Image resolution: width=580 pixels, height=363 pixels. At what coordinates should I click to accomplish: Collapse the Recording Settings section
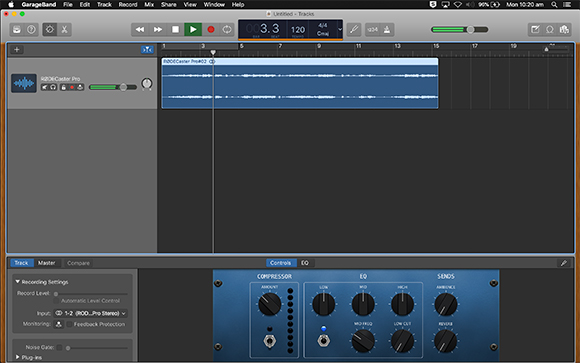pyautogui.click(x=17, y=282)
